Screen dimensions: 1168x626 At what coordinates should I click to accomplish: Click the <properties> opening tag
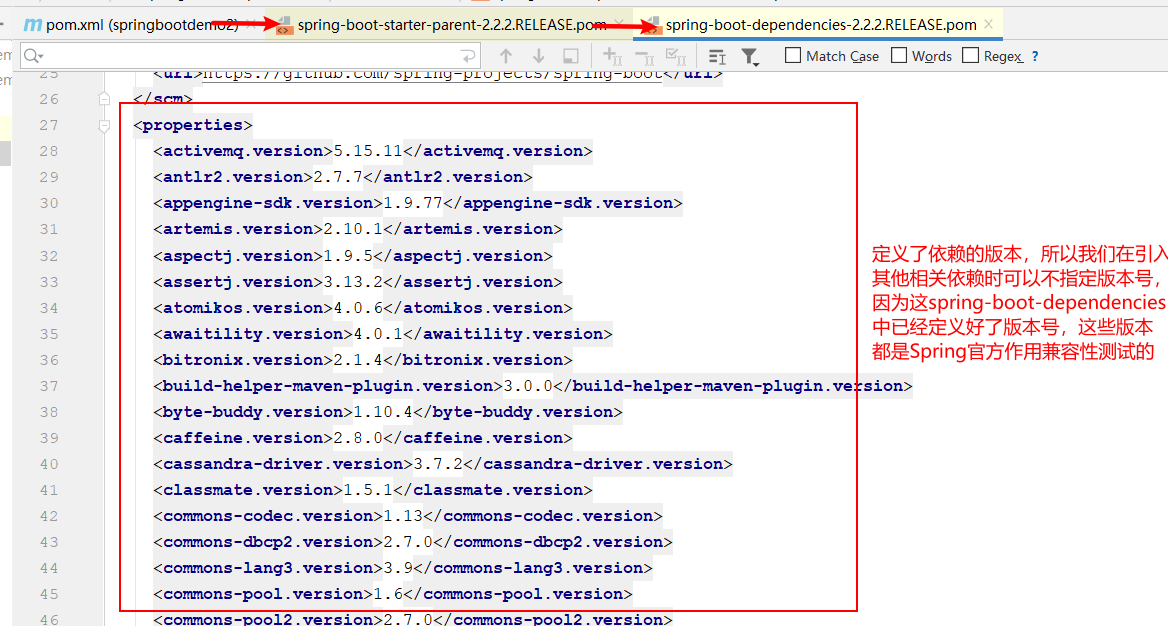point(193,124)
